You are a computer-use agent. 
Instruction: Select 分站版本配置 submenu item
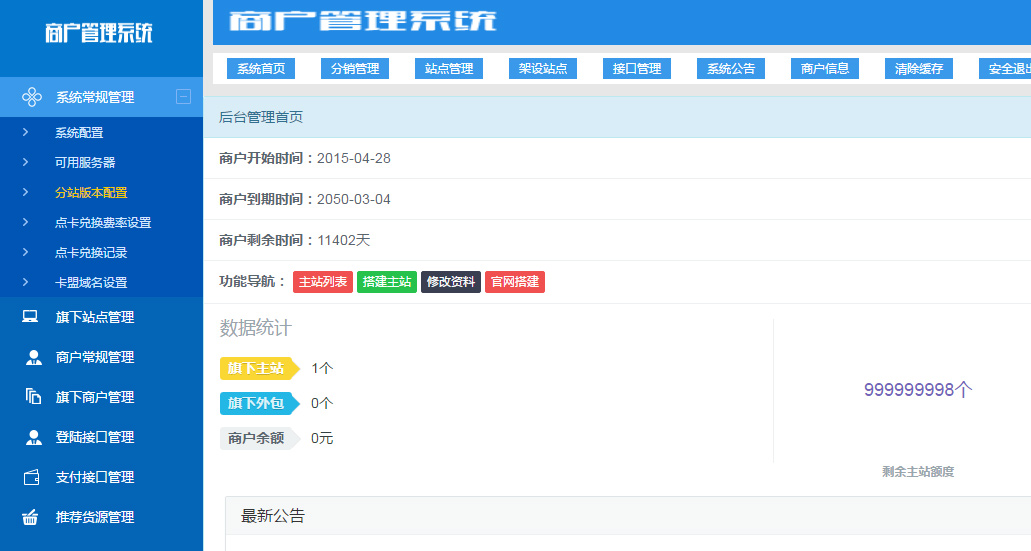(x=91, y=192)
